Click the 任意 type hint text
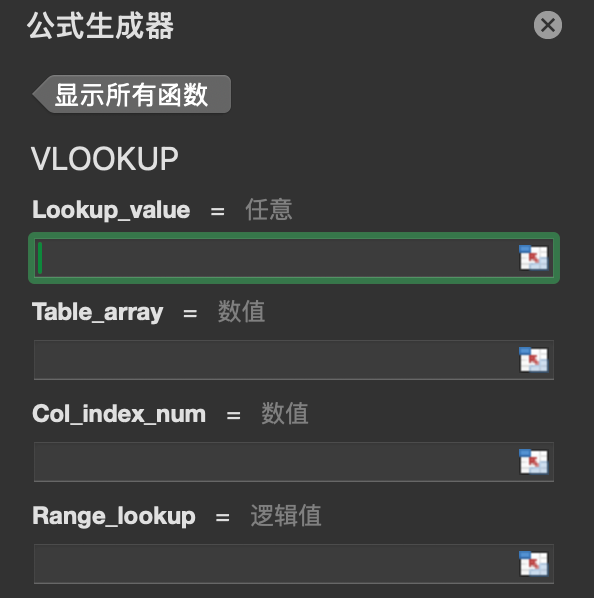 pyautogui.click(x=269, y=209)
